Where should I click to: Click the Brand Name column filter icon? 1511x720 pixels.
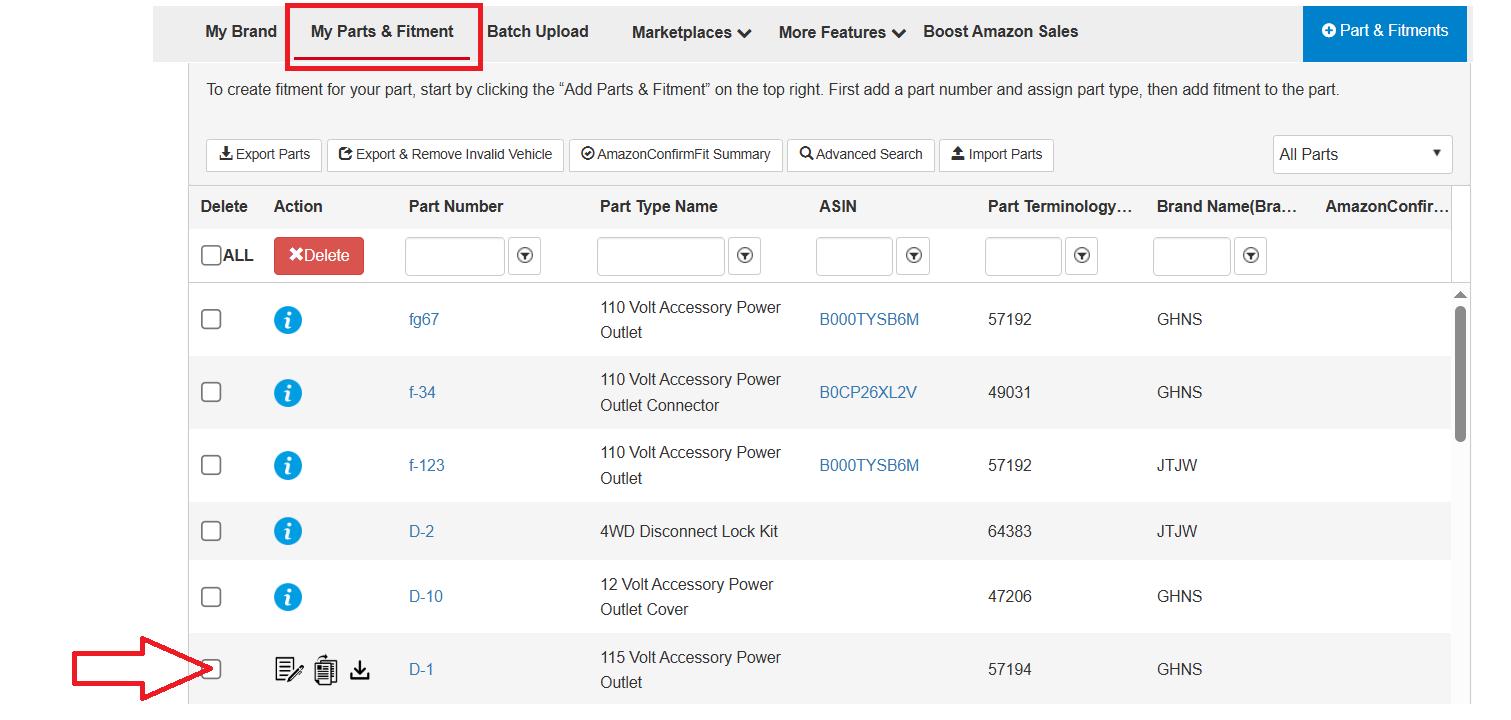coord(1250,256)
